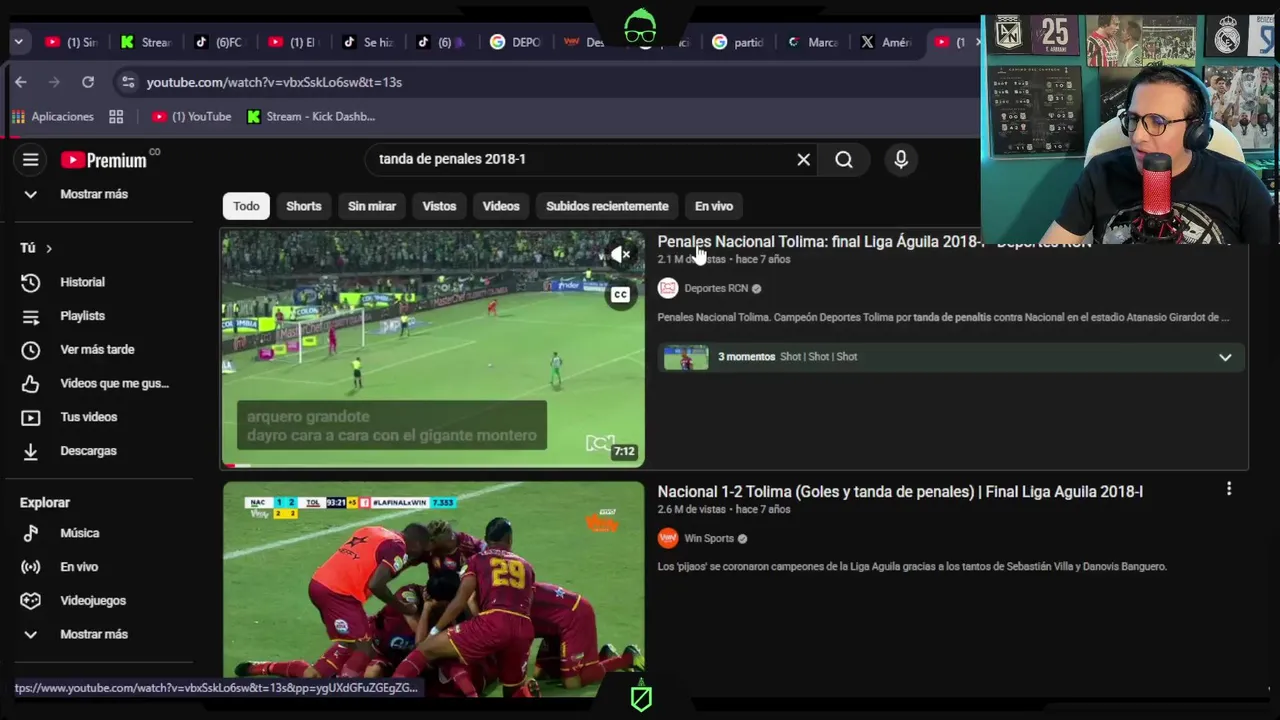Clear the search box with X
Screen dimensions: 1280x720
[803, 160]
